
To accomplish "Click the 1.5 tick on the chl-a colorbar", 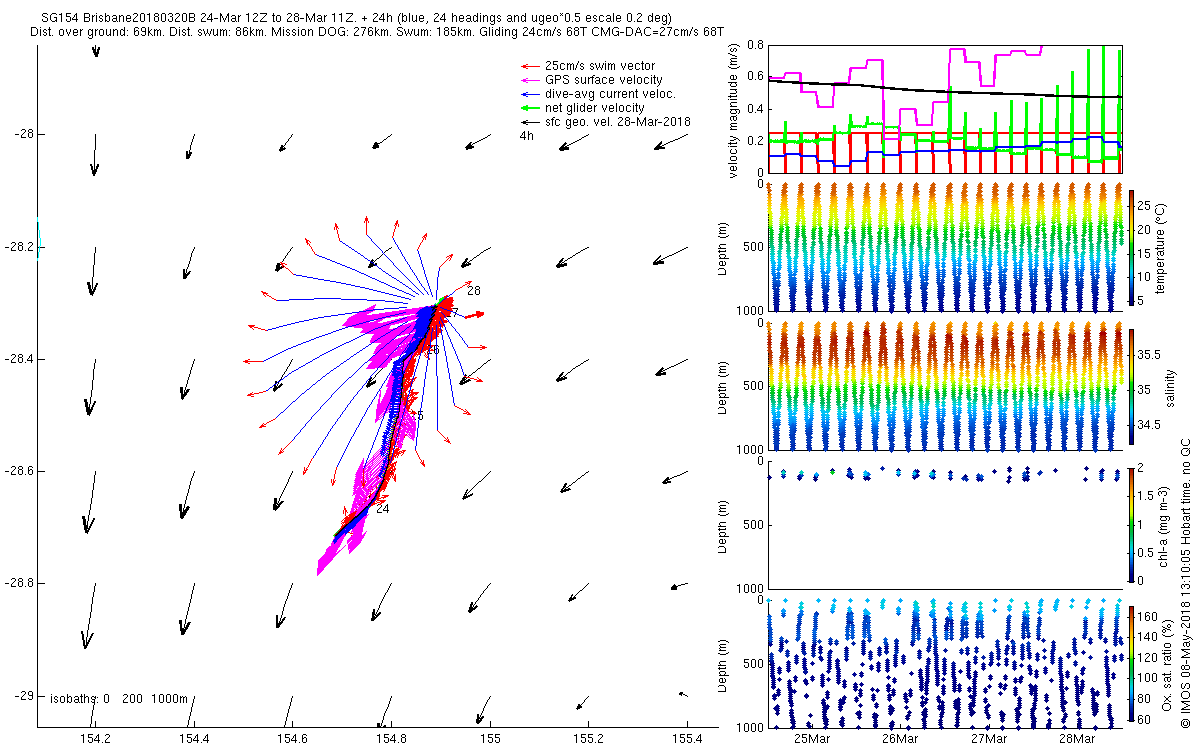I will click(x=1148, y=496).
